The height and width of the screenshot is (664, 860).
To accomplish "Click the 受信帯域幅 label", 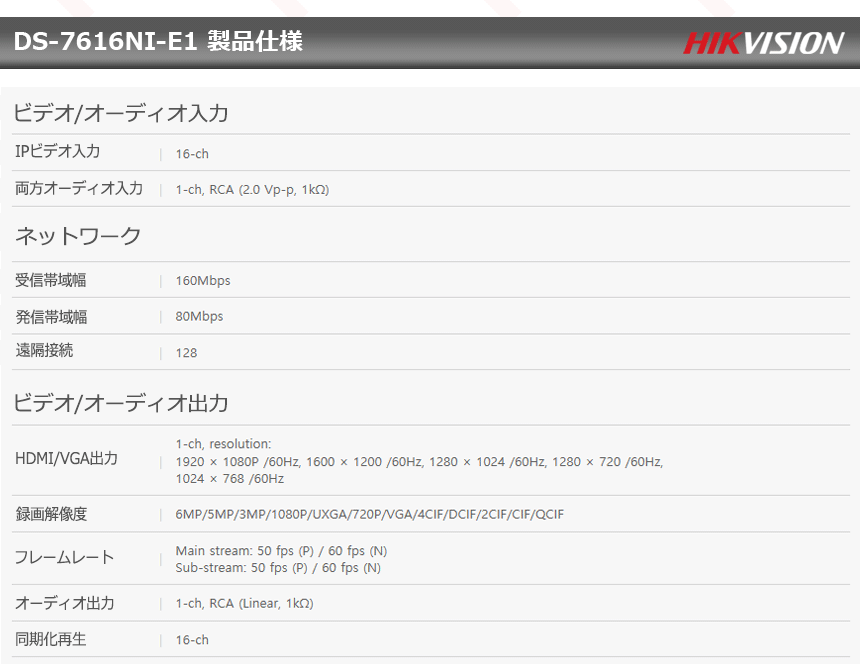I will point(51,280).
